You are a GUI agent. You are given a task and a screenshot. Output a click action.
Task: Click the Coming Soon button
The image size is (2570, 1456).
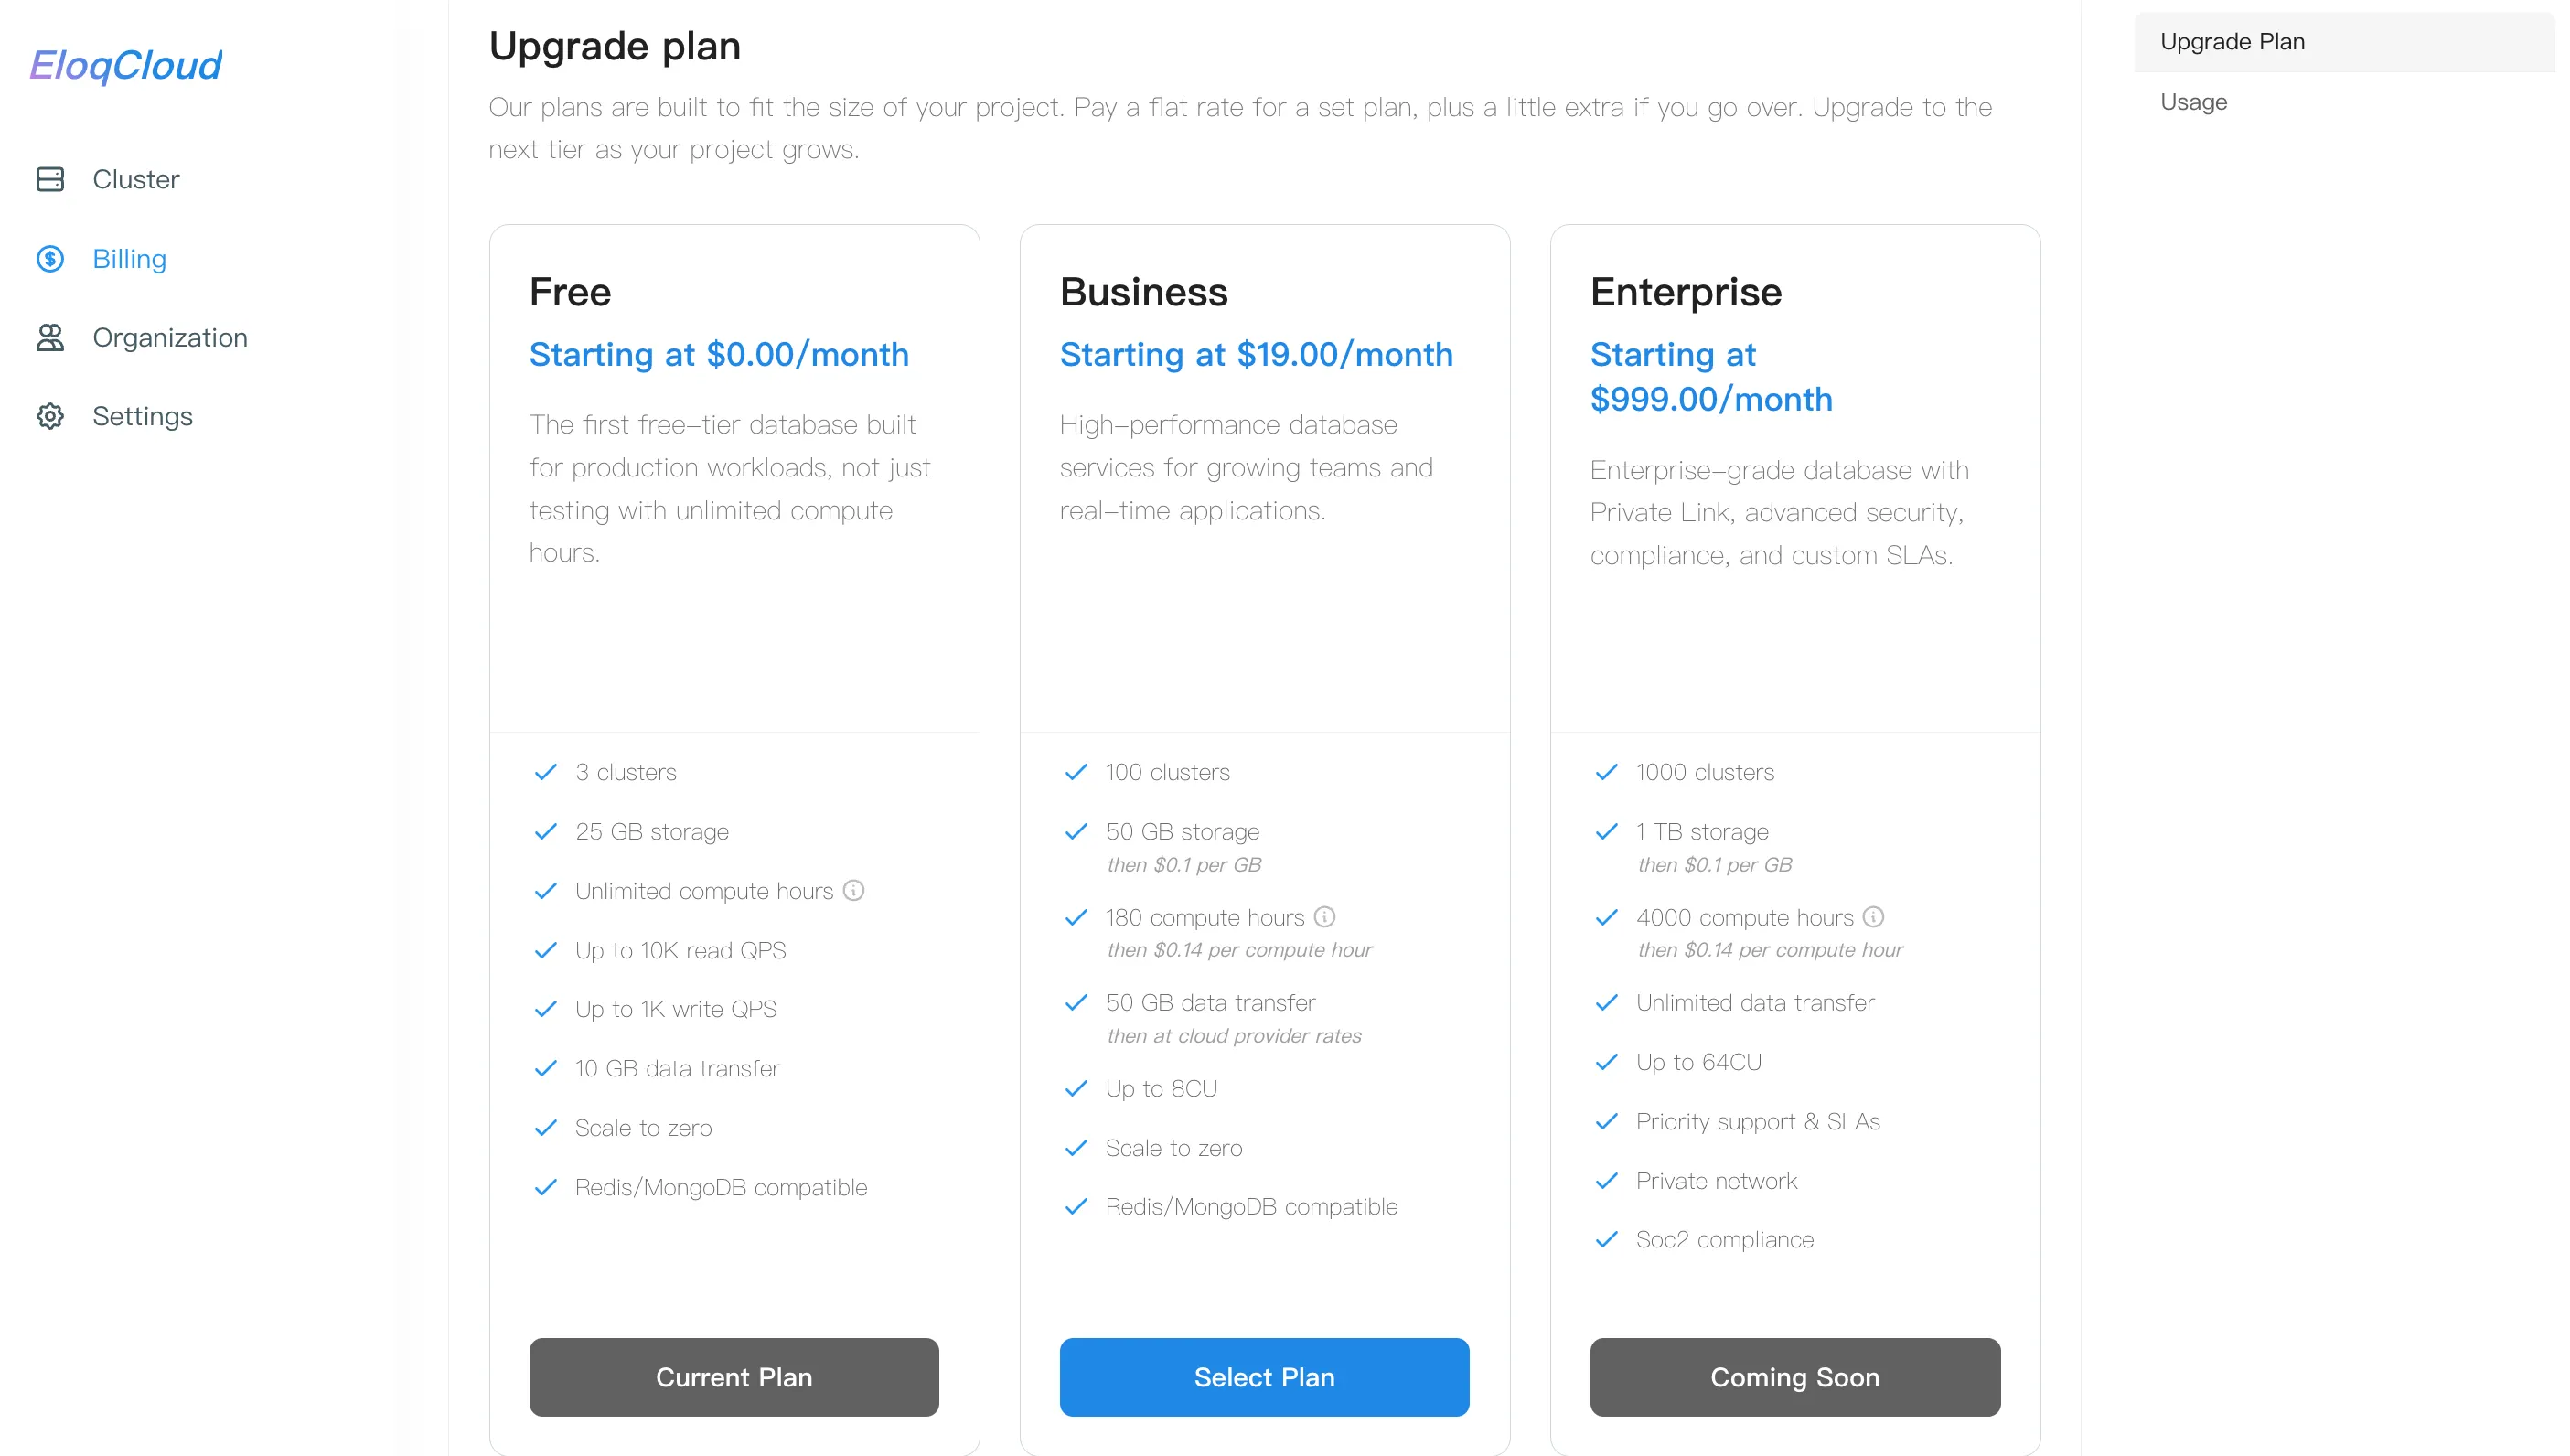(1794, 1377)
